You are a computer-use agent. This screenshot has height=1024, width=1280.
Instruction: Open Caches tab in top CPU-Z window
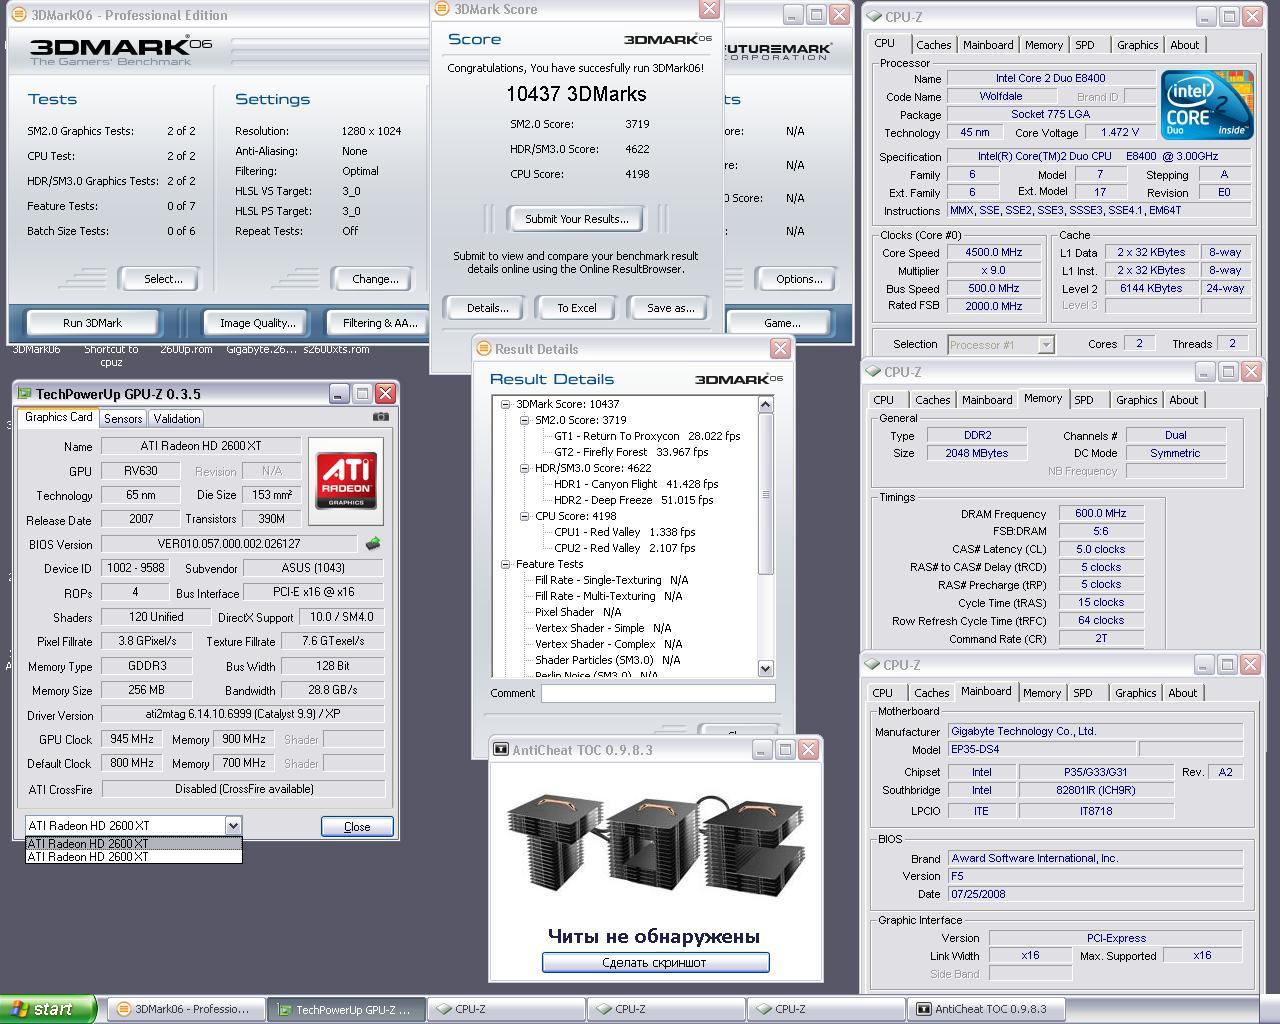click(x=933, y=45)
